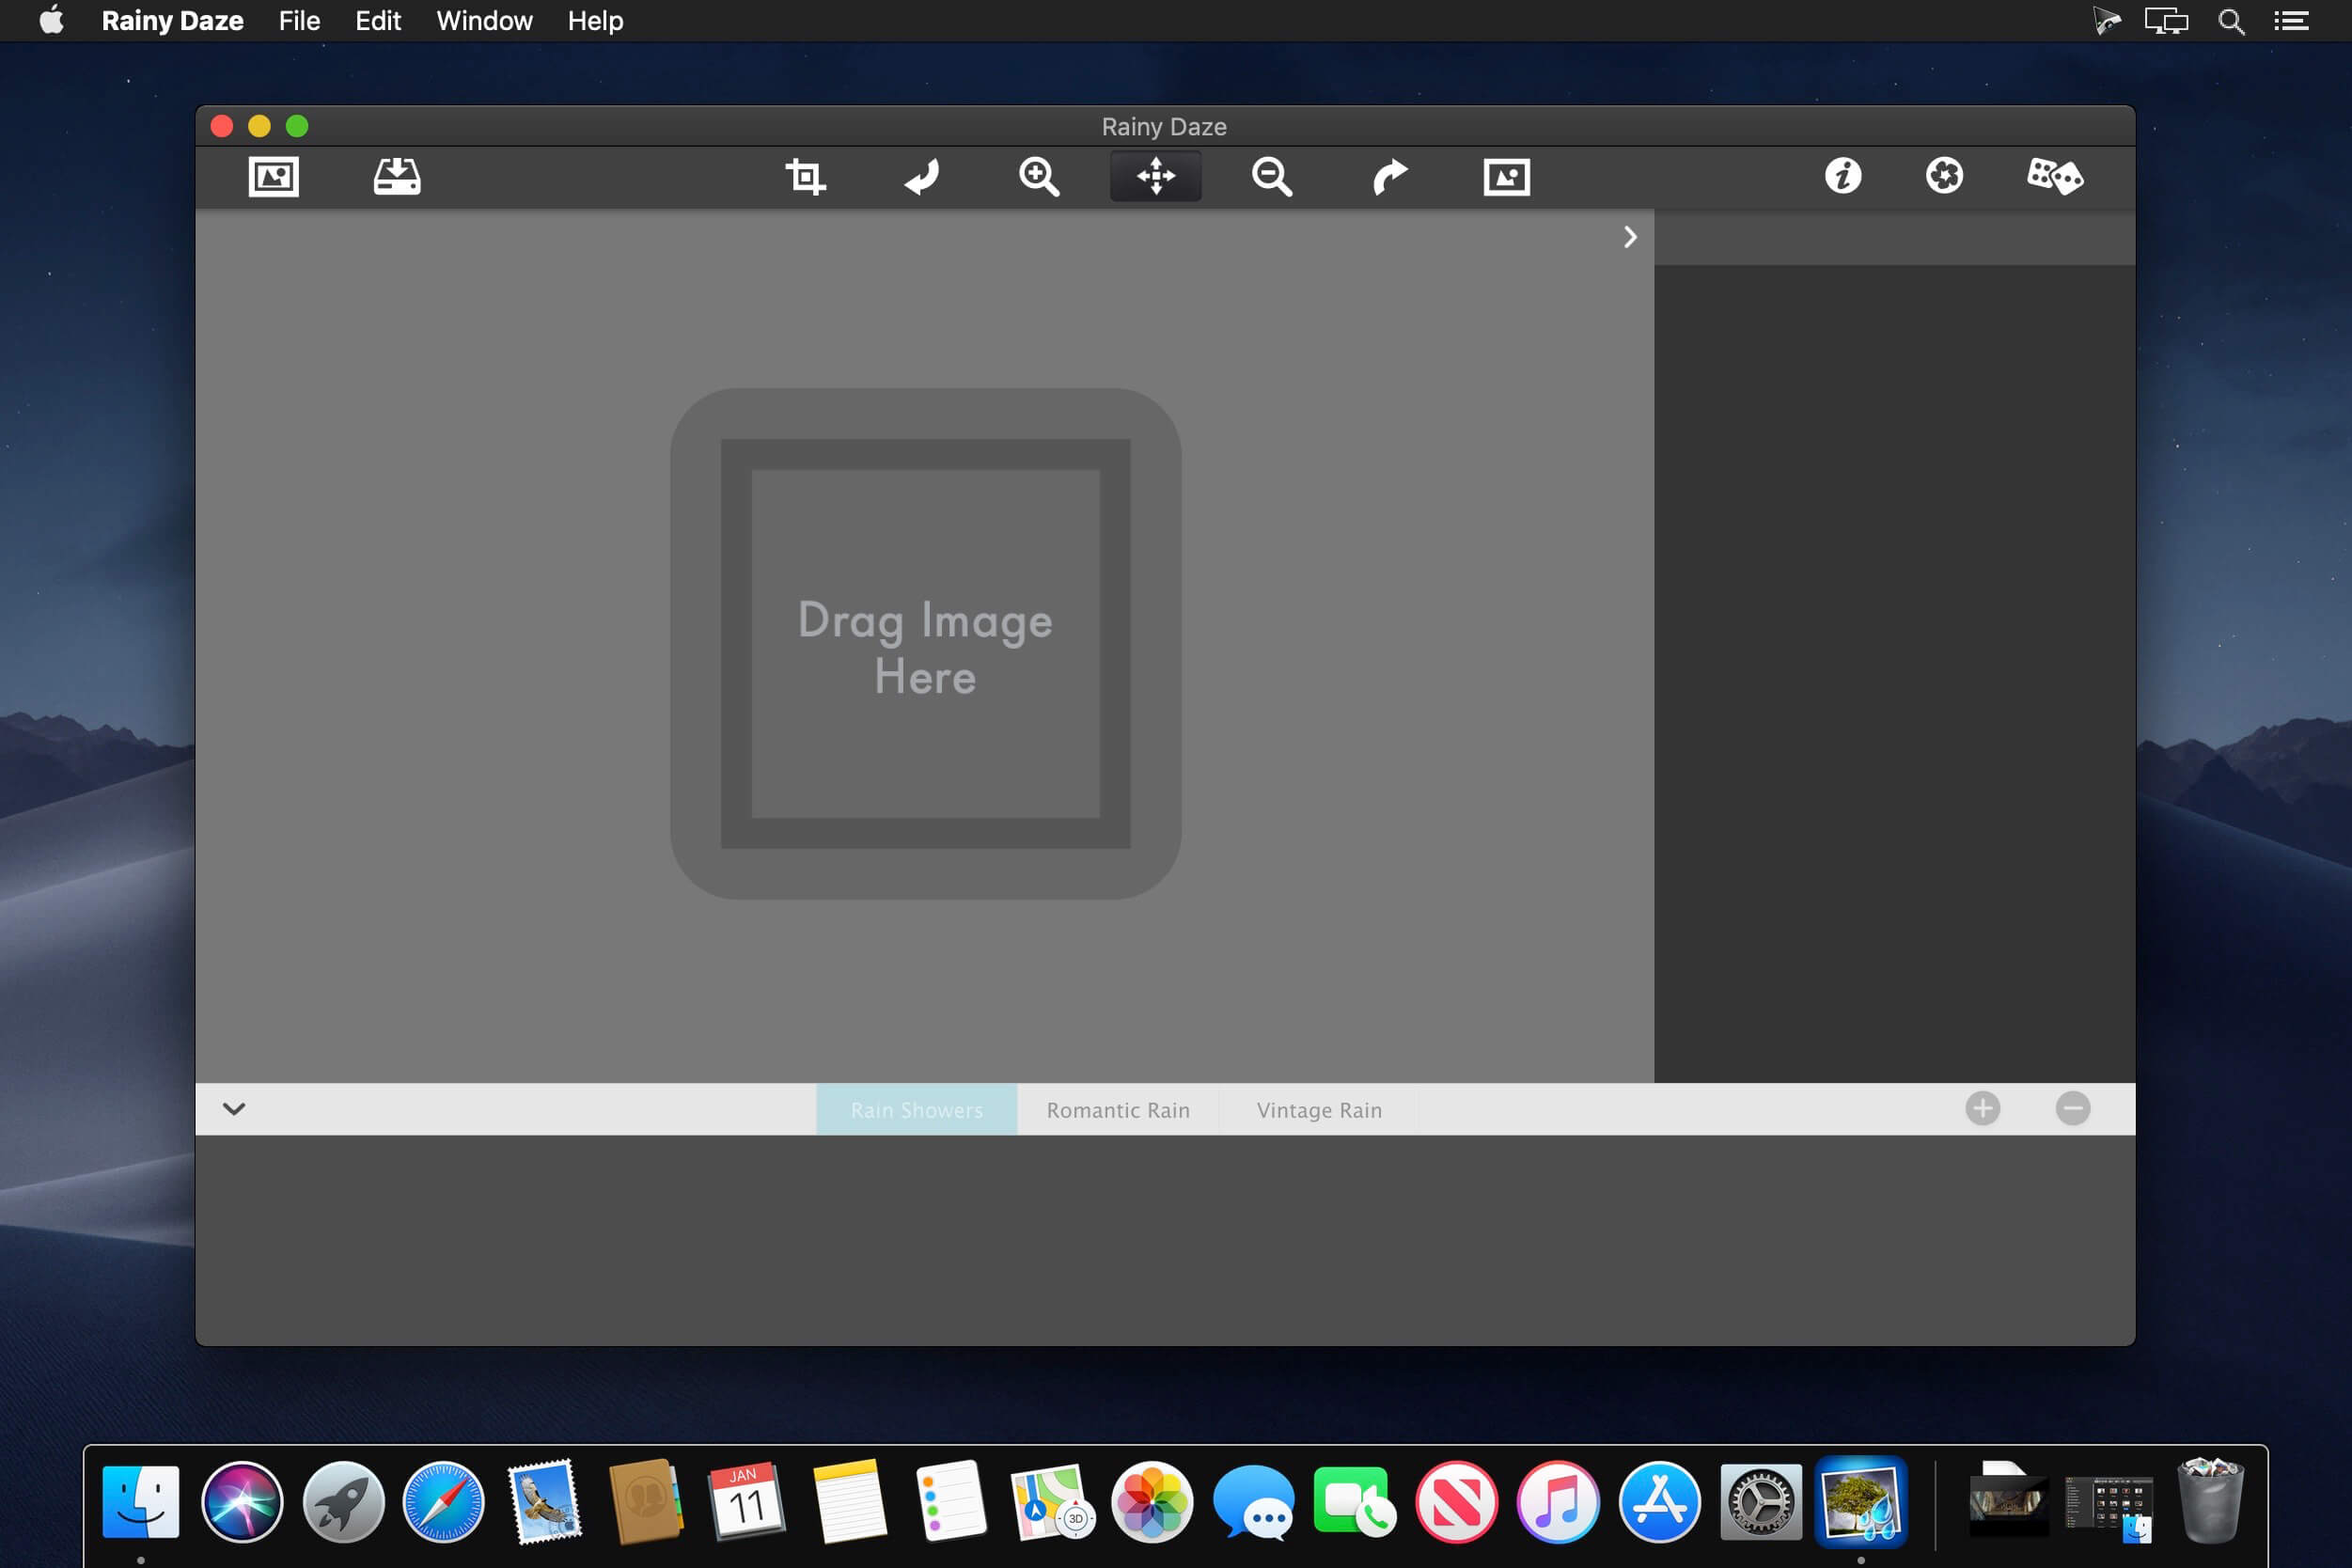The width and height of the screenshot is (2352, 1568).
Task: Collapse the presets tray chevron
Action: pyautogui.click(x=234, y=1109)
